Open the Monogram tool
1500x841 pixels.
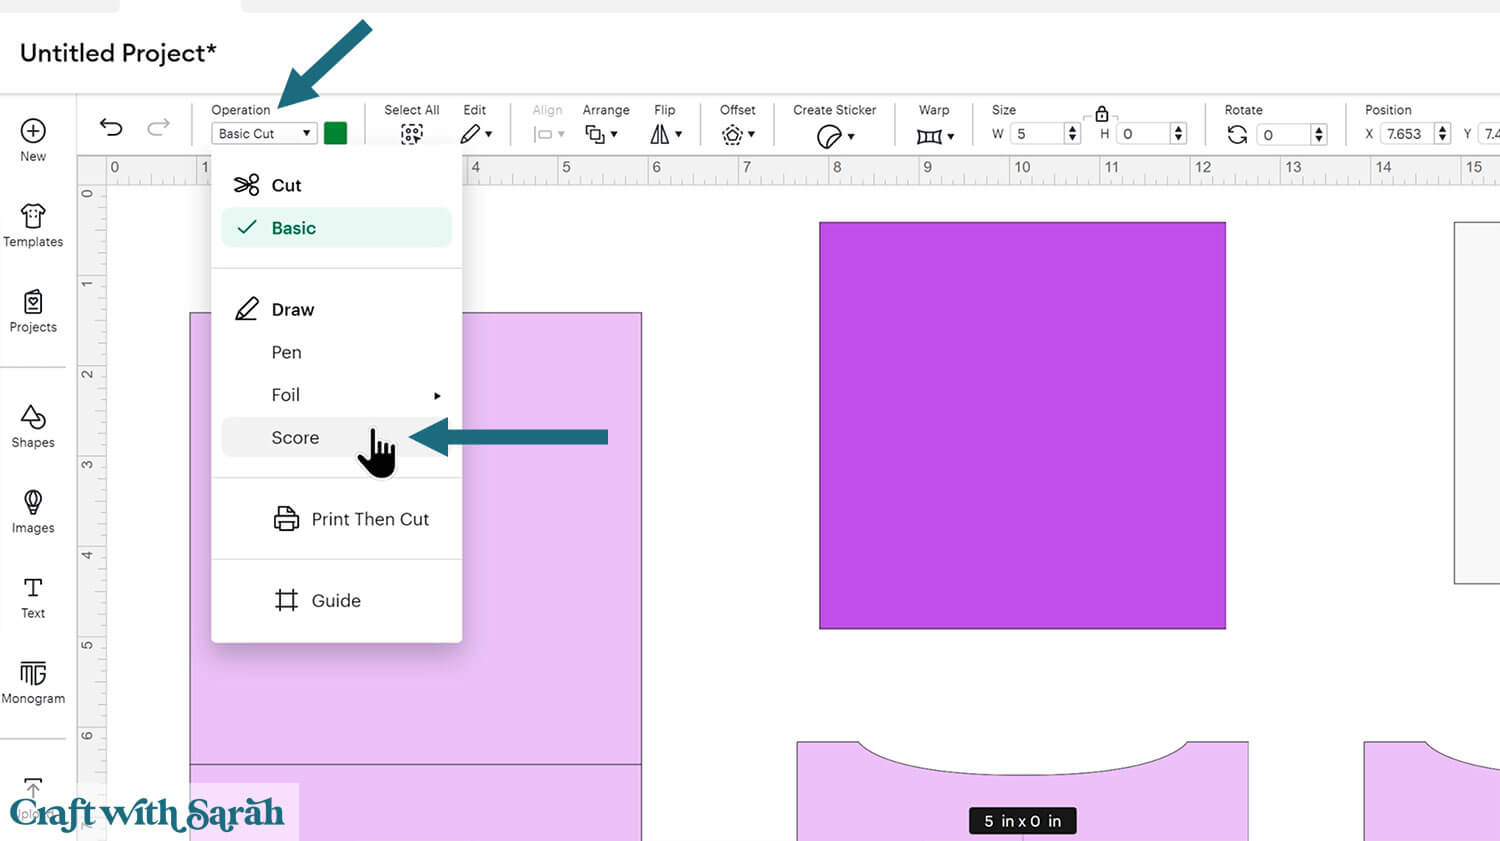pyautogui.click(x=33, y=682)
